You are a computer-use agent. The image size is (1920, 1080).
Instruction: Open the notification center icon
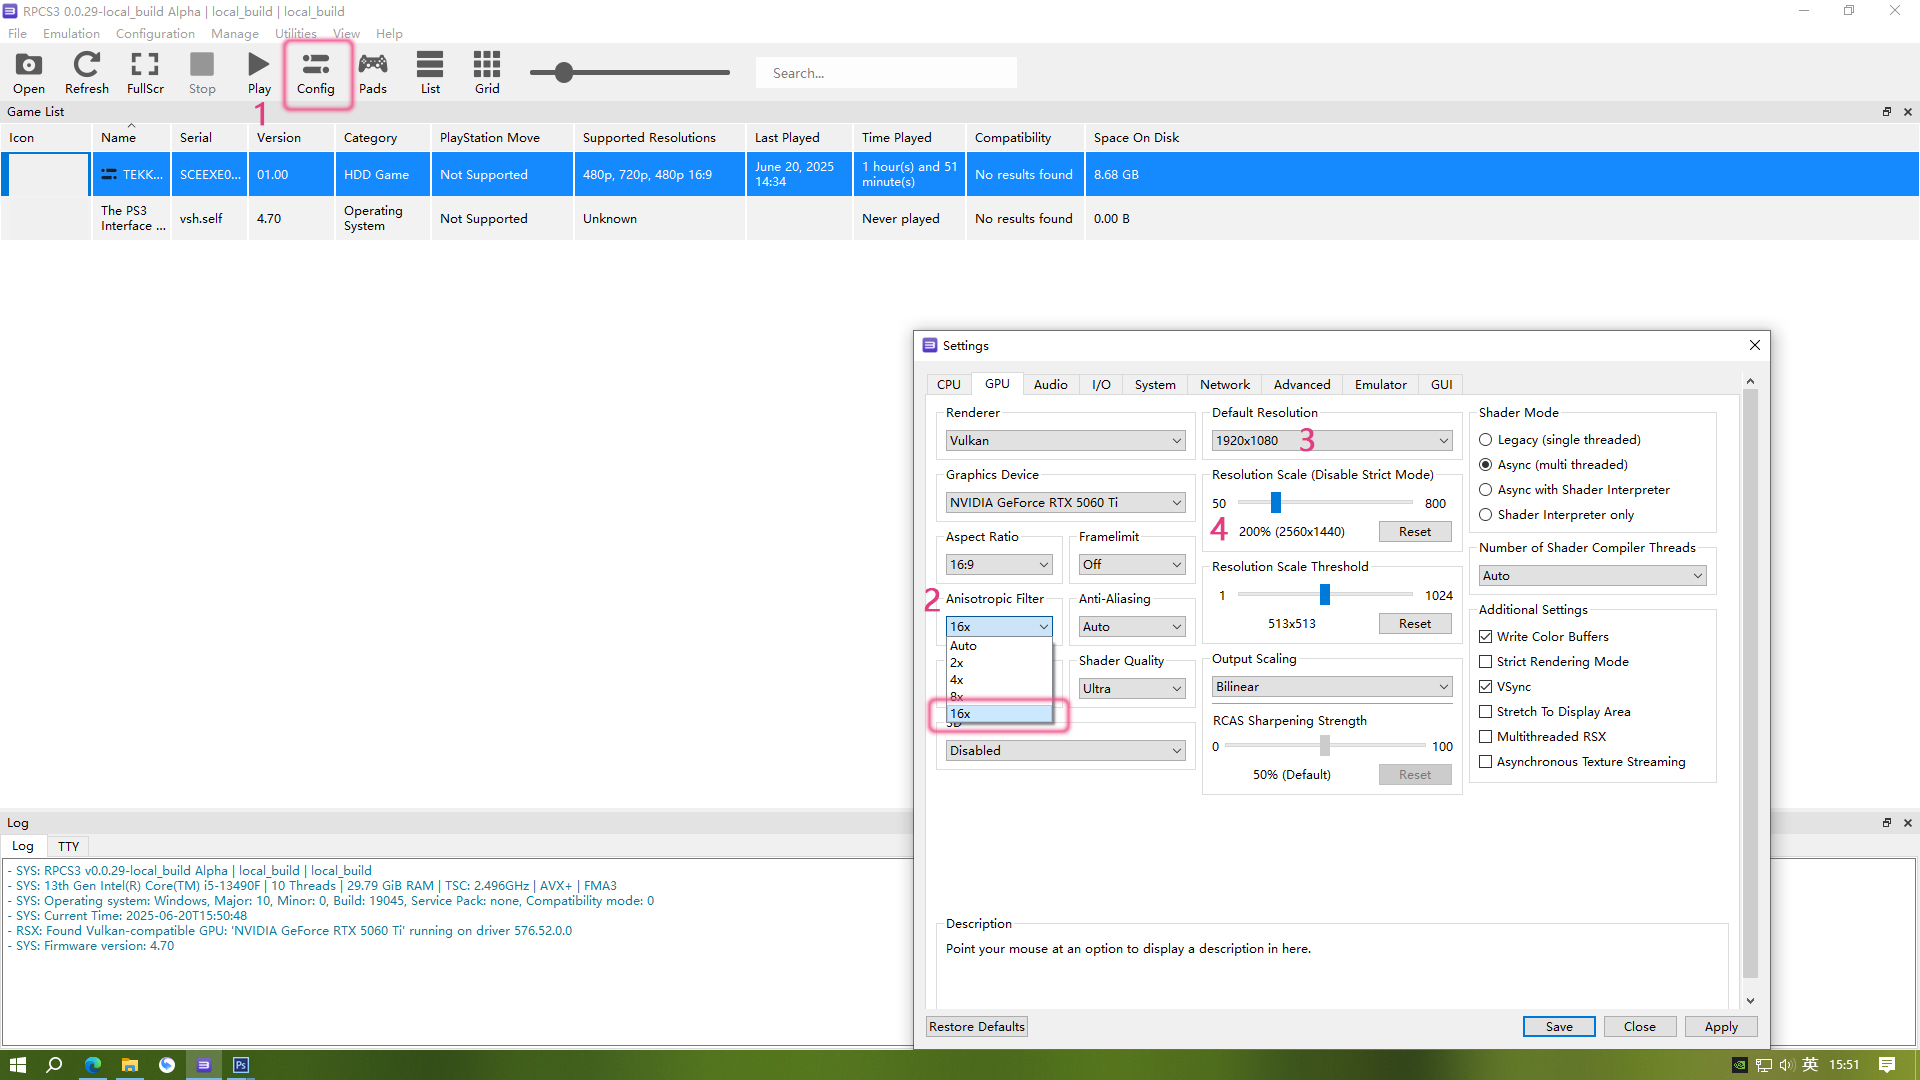coord(1887,1065)
